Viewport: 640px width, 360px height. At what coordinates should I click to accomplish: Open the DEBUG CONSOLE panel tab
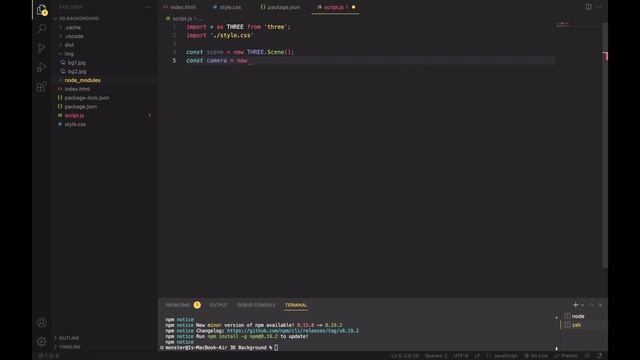256,305
